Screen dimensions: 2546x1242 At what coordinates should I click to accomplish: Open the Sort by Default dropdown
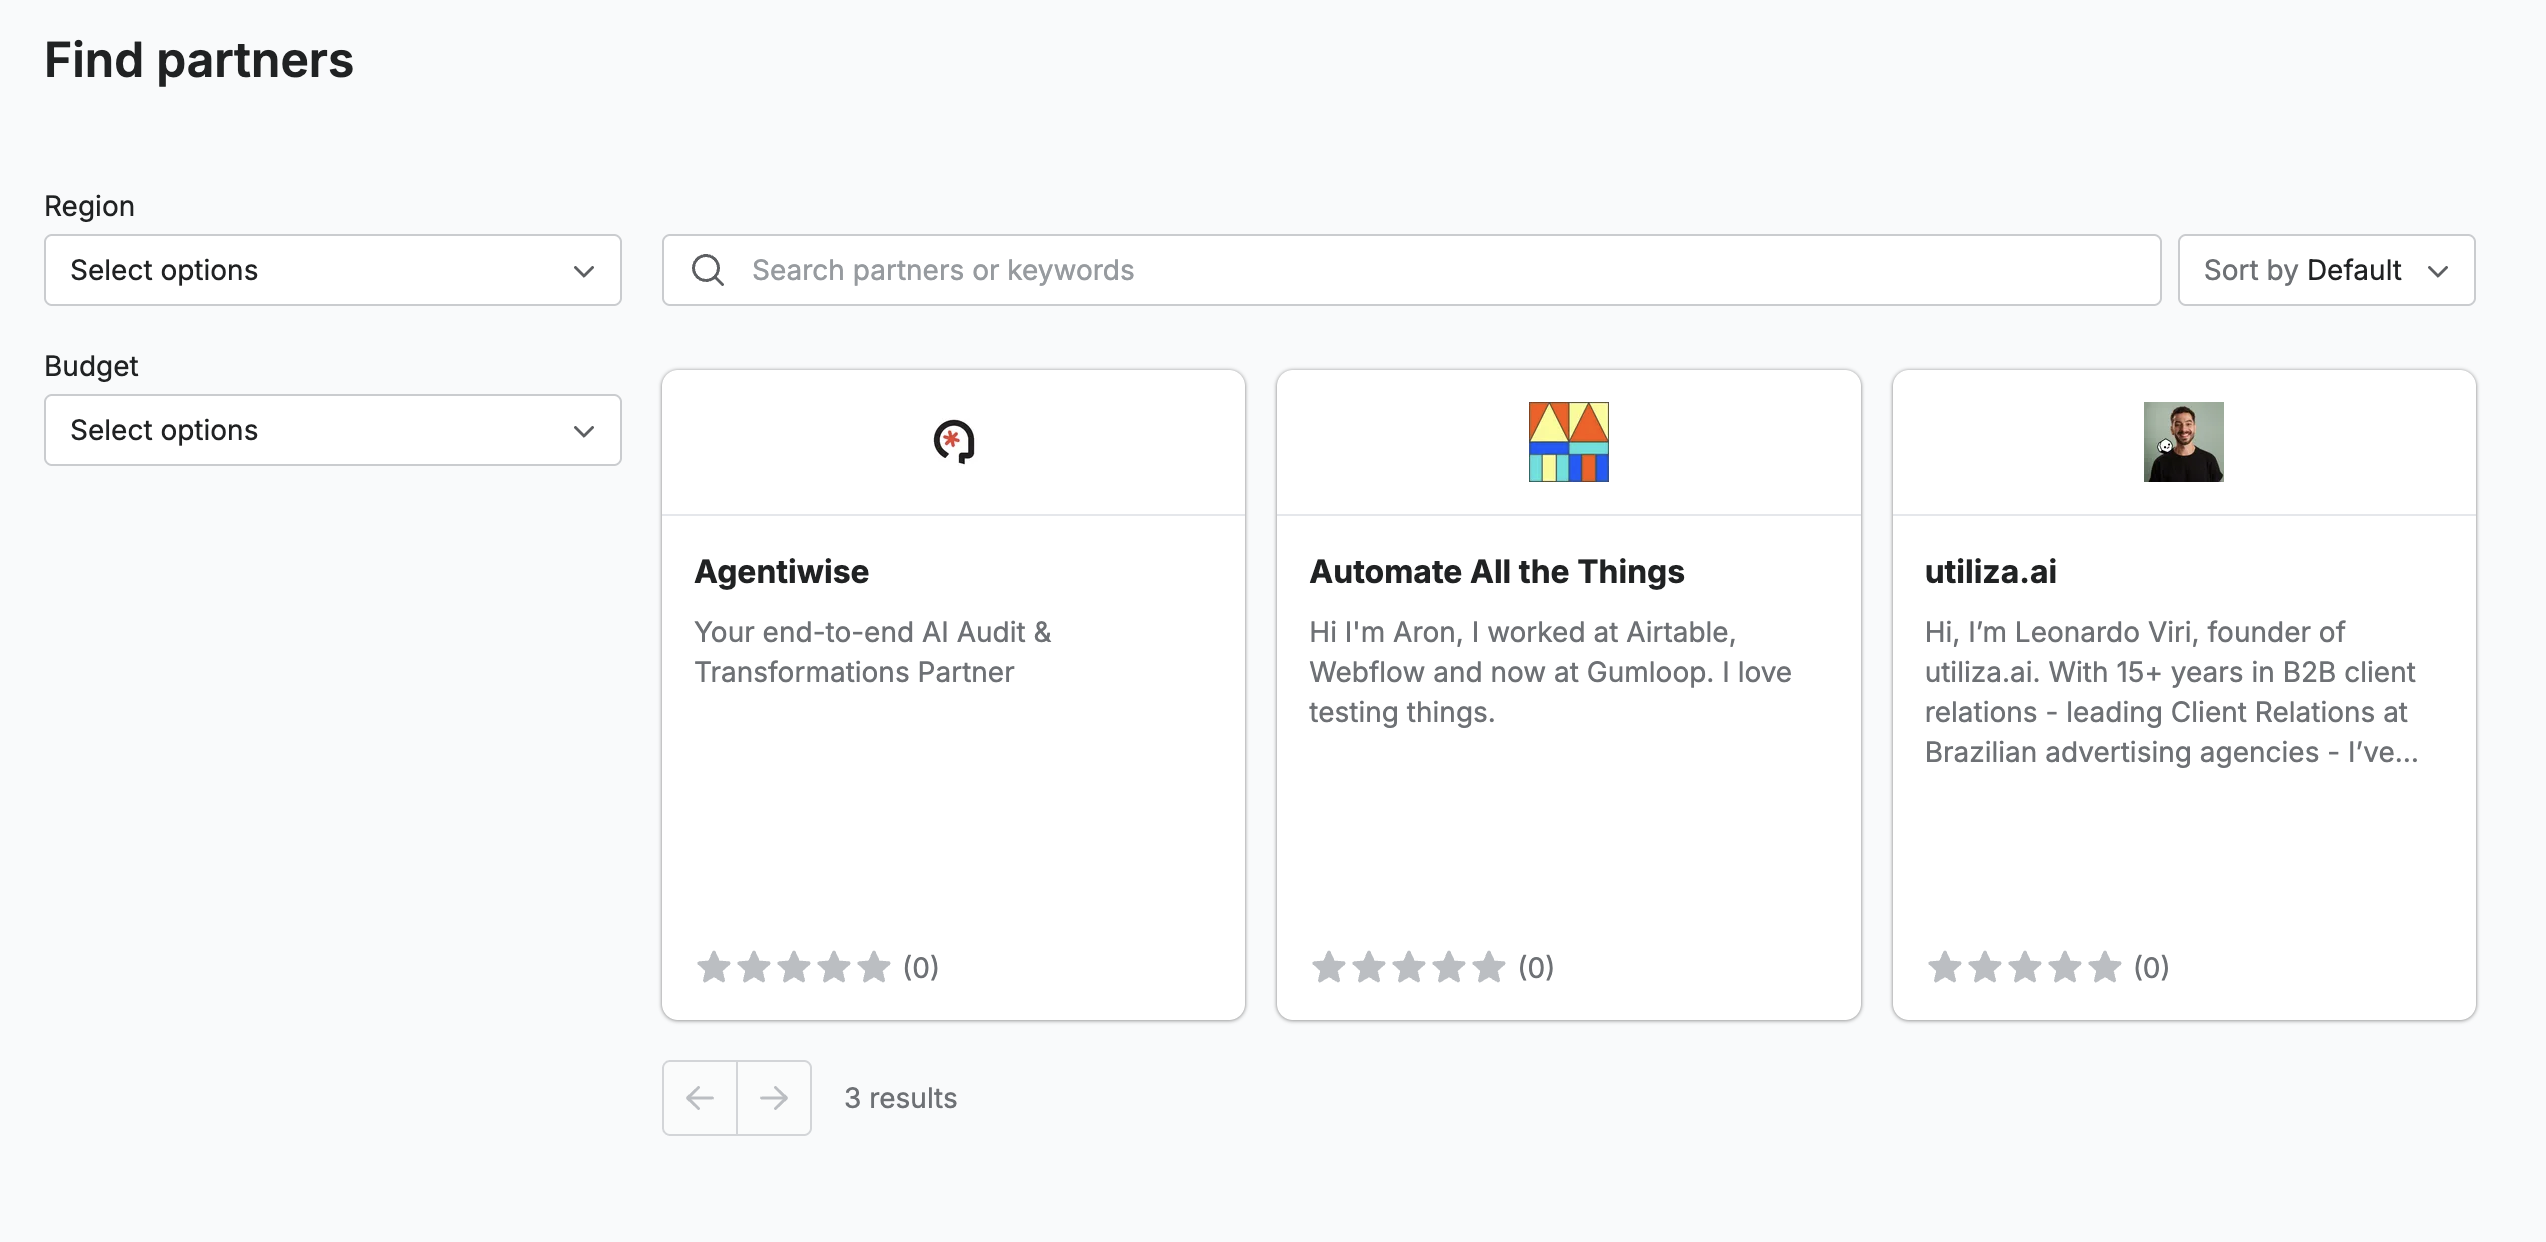2326,270
